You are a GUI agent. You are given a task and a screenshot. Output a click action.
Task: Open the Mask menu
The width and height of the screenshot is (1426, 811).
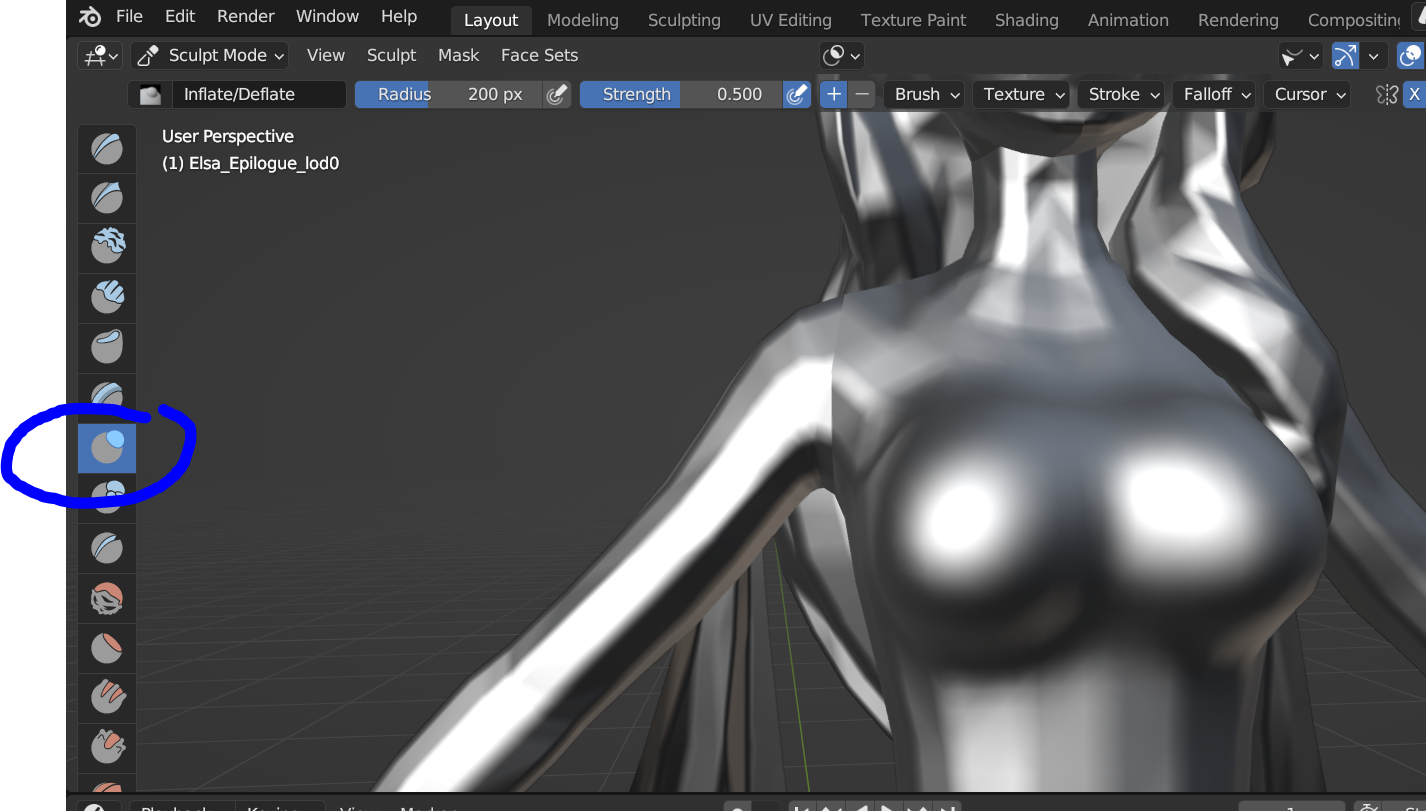click(459, 56)
